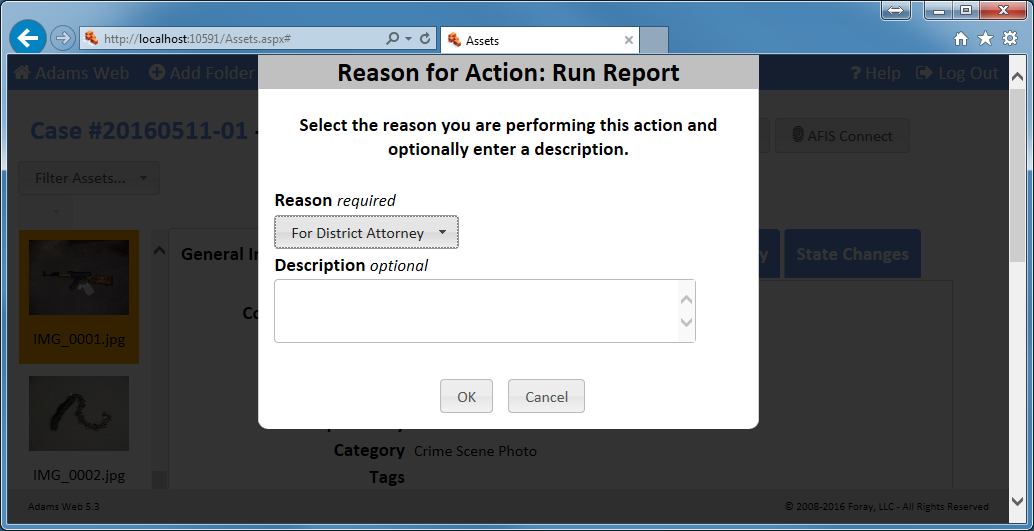
Task: Expand the Filter Assets dropdown
Action: (x=89, y=178)
